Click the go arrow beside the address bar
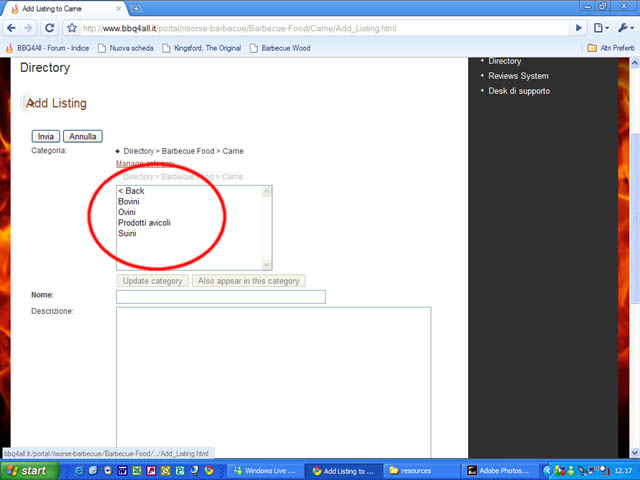This screenshot has width=640, height=480. coord(578,28)
